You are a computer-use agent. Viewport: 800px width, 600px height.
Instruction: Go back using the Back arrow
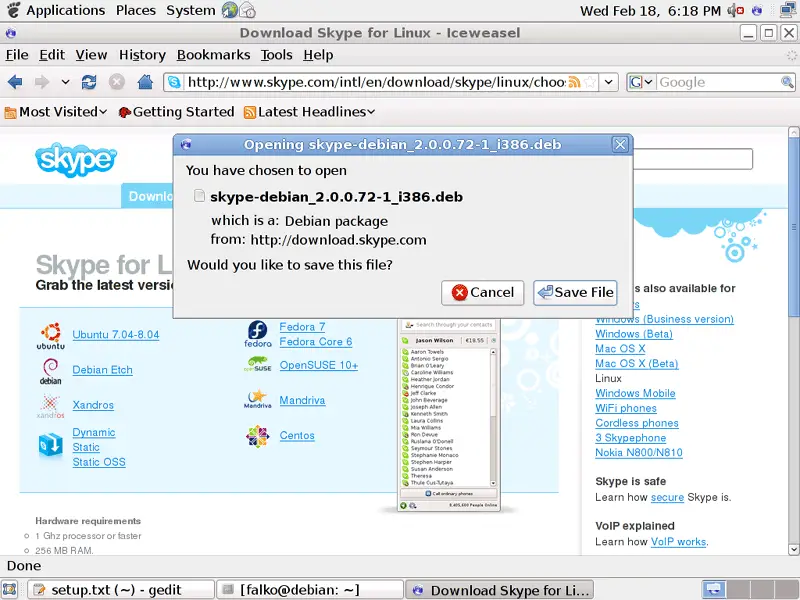point(15,82)
